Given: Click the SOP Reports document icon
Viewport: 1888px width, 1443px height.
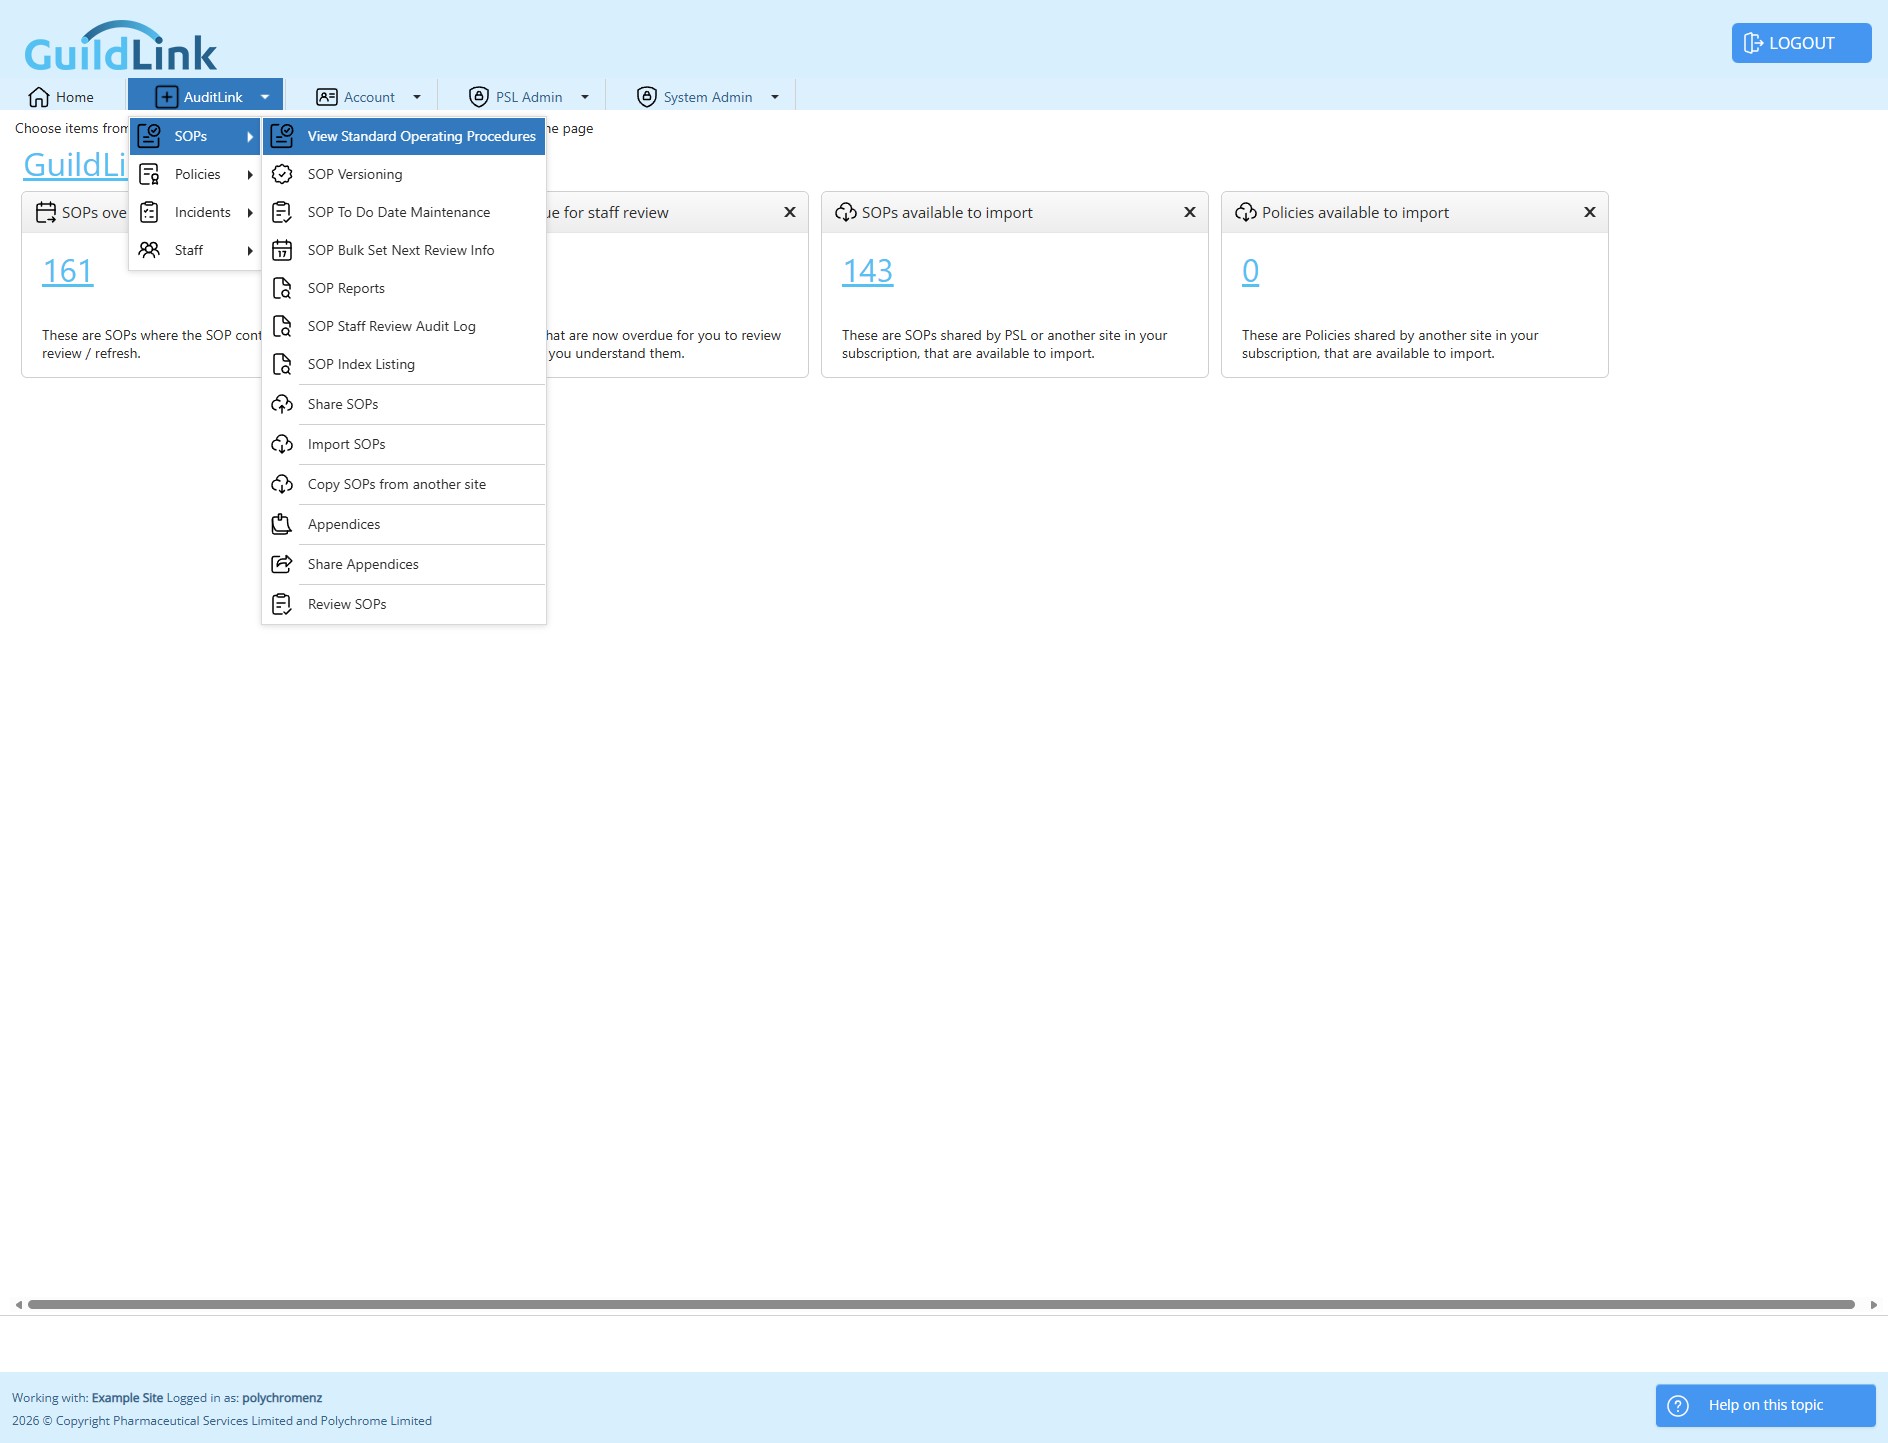Looking at the screenshot, I should pyautogui.click(x=282, y=288).
